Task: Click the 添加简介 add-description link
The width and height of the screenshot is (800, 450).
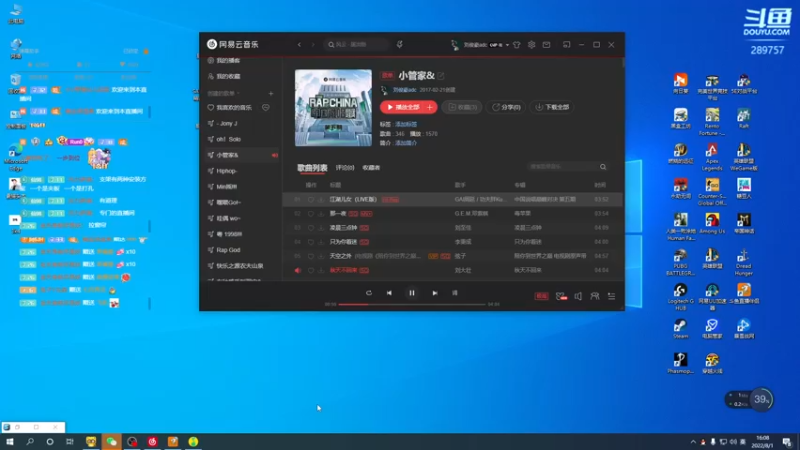Action: tap(406, 143)
